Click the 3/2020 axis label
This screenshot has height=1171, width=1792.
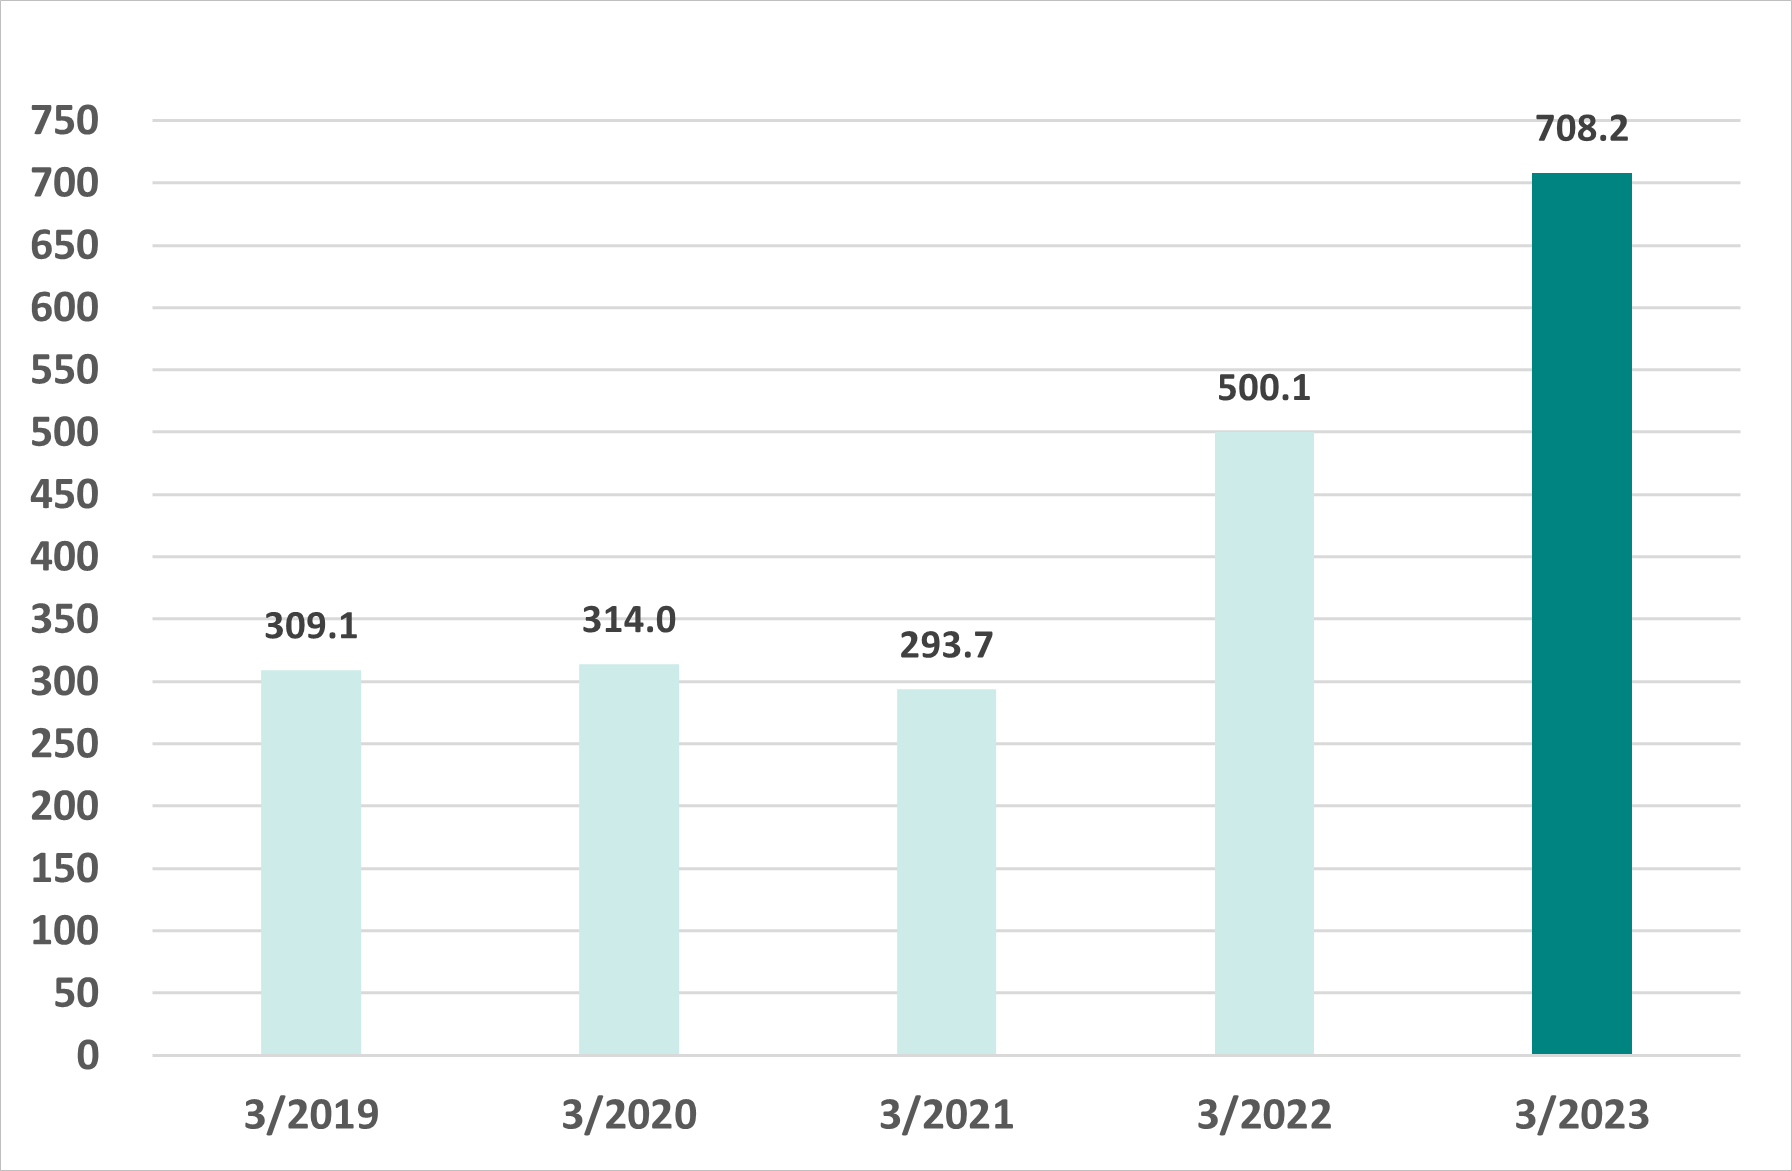tap(629, 1115)
